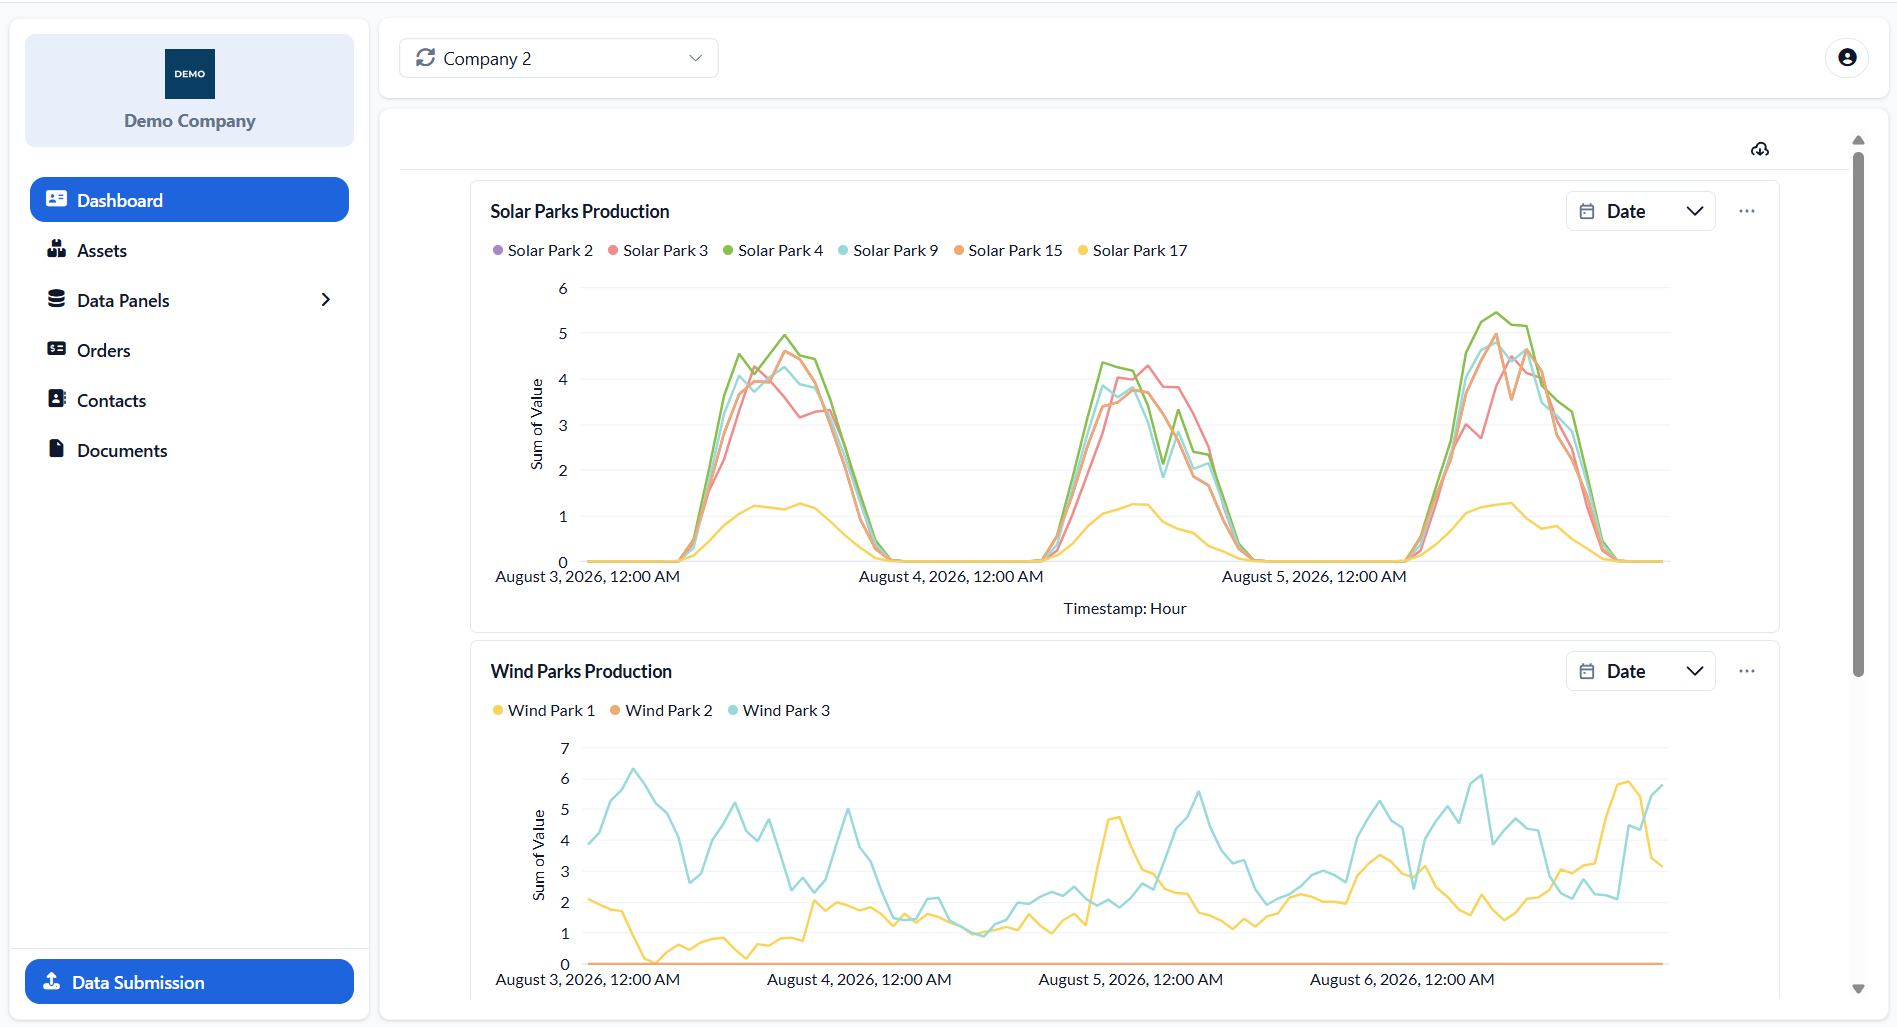Click the Assets sidebar icon
The height and width of the screenshot is (1027, 1897).
click(57, 249)
